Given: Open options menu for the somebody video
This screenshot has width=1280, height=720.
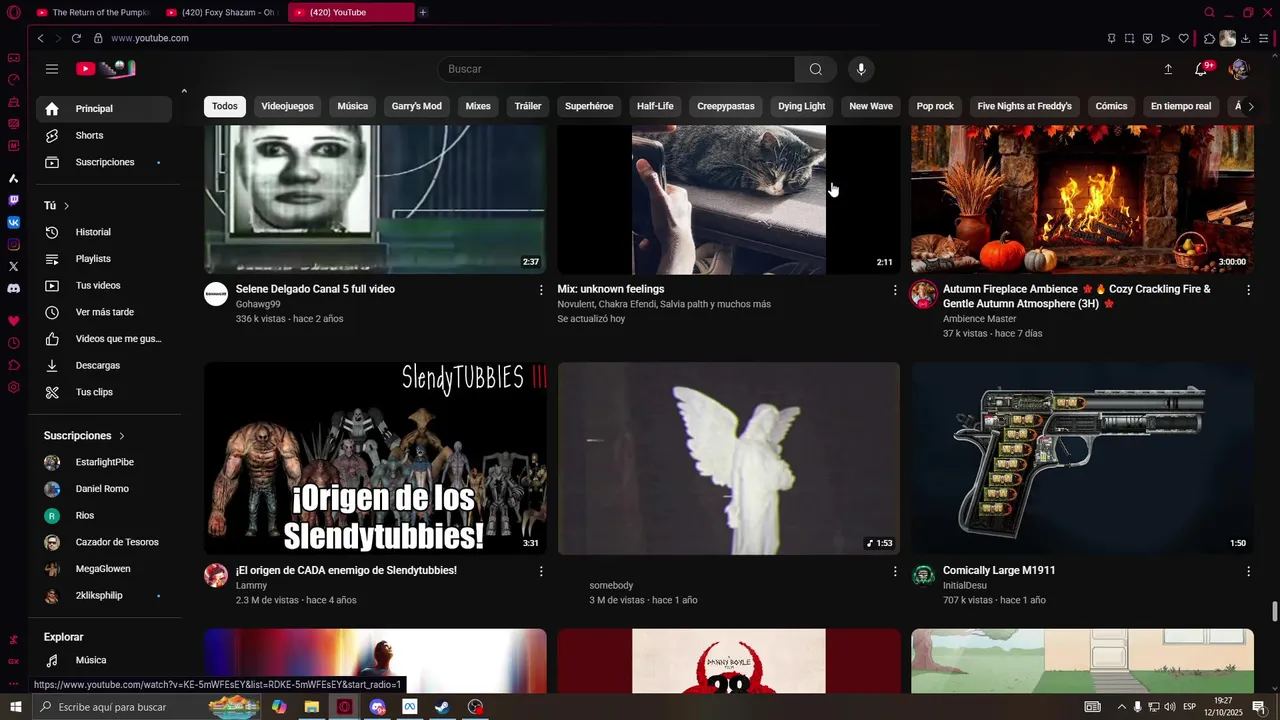Looking at the screenshot, I should [x=895, y=571].
